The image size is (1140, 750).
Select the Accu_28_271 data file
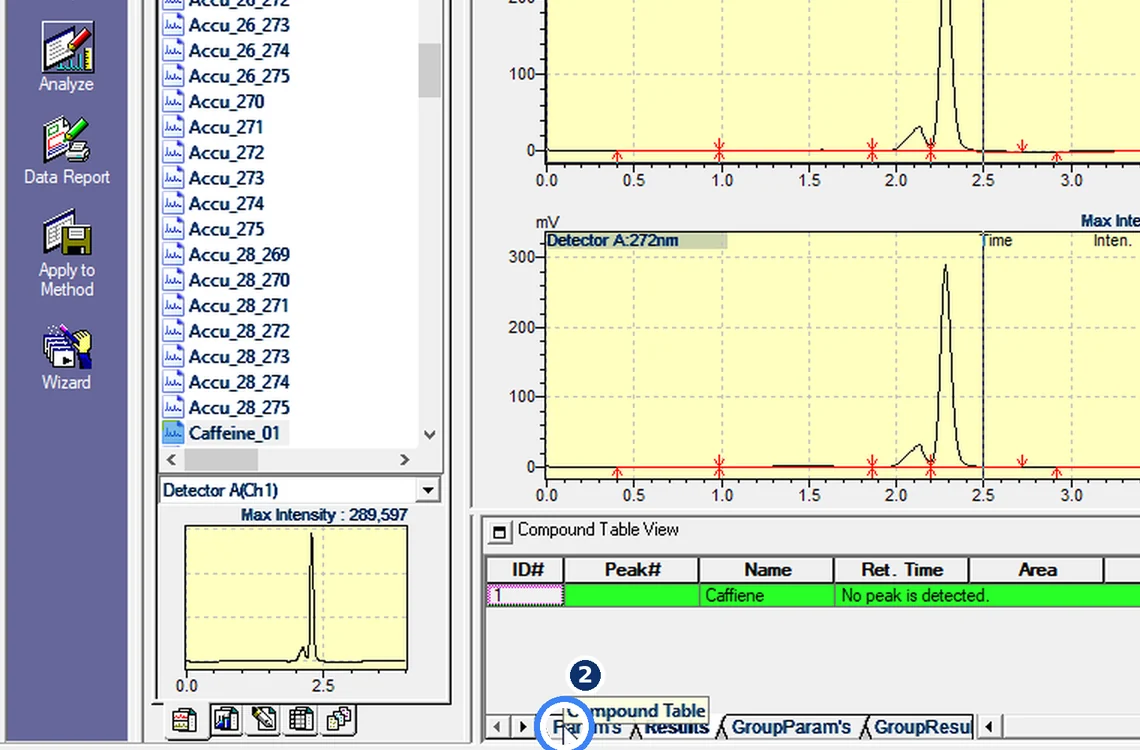tap(239, 305)
